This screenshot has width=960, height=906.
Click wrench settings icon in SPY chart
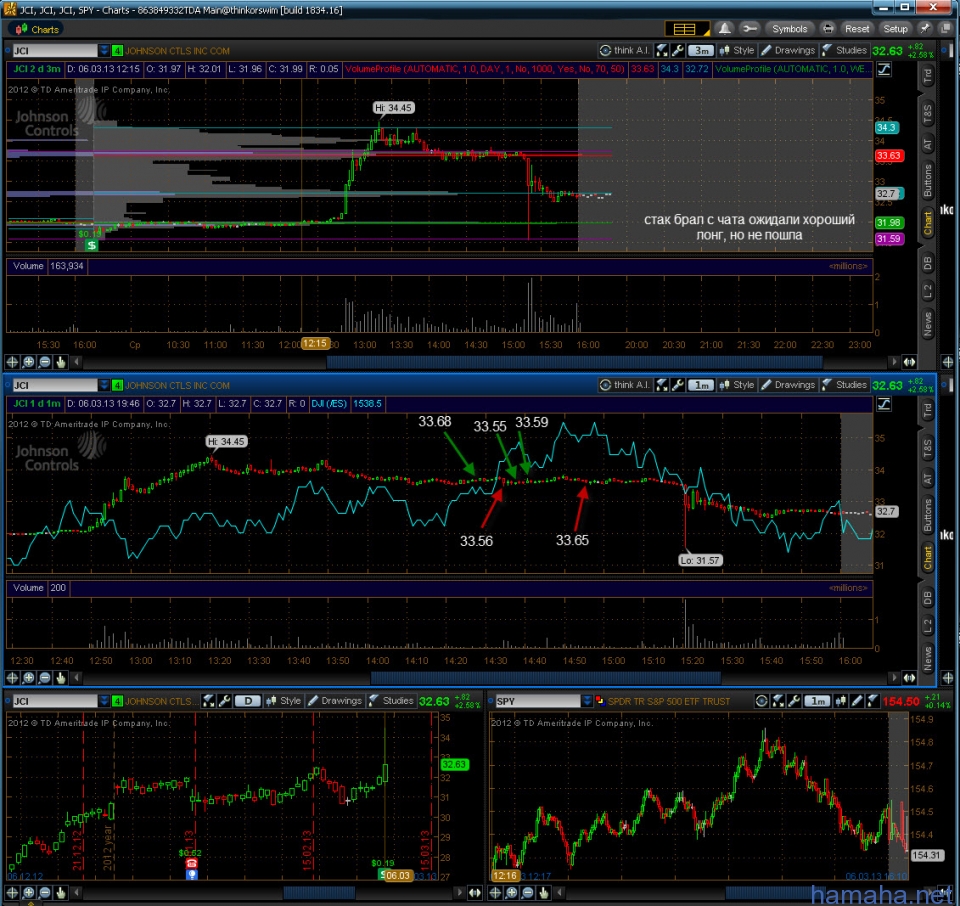point(794,701)
